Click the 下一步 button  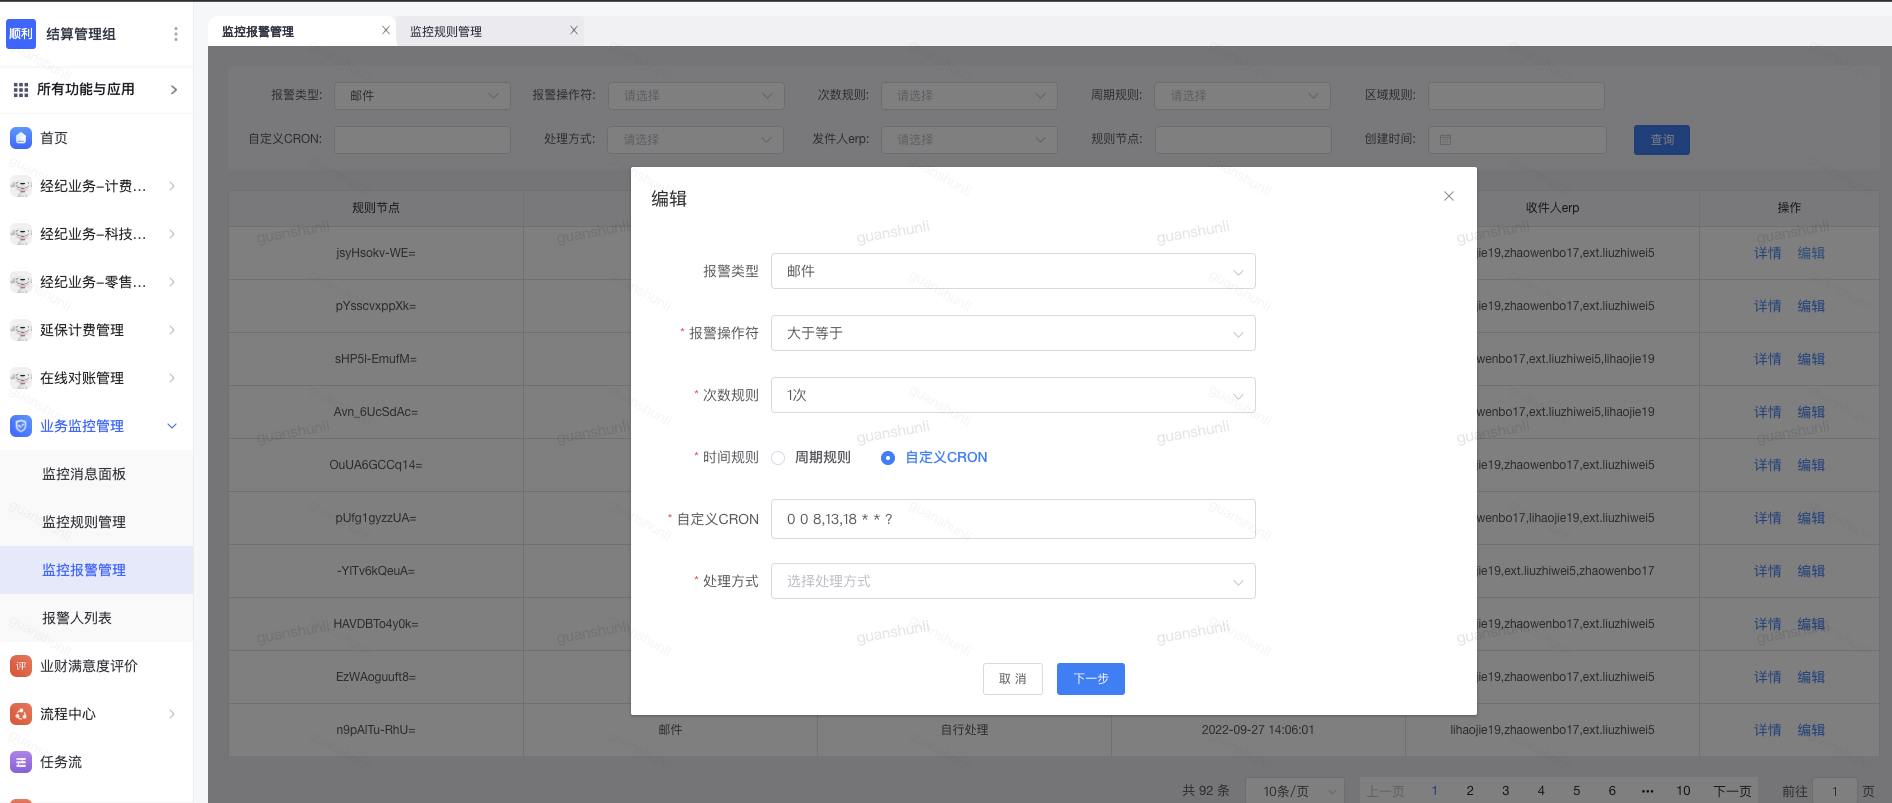coord(1090,679)
